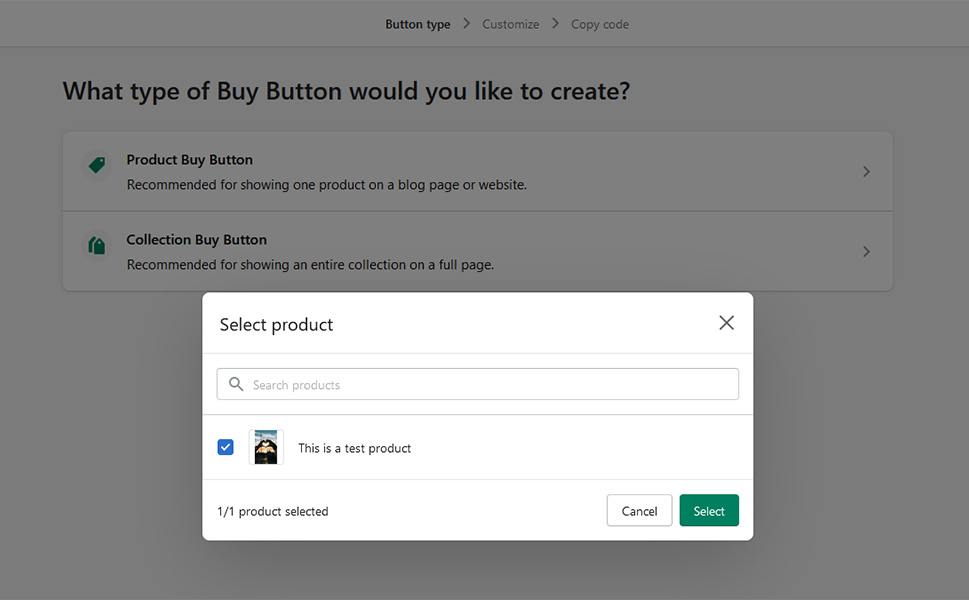Expand Product Buy Button chevron arrow
The image size is (969, 600).
(866, 172)
